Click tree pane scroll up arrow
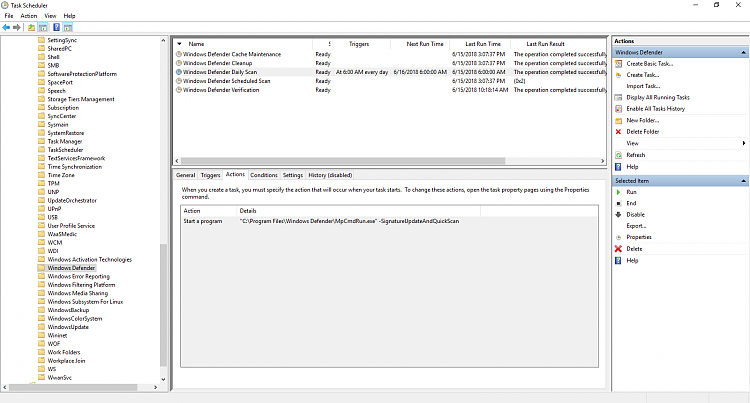Image resolution: width=750 pixels, height=403 pixels. (163, 41)
